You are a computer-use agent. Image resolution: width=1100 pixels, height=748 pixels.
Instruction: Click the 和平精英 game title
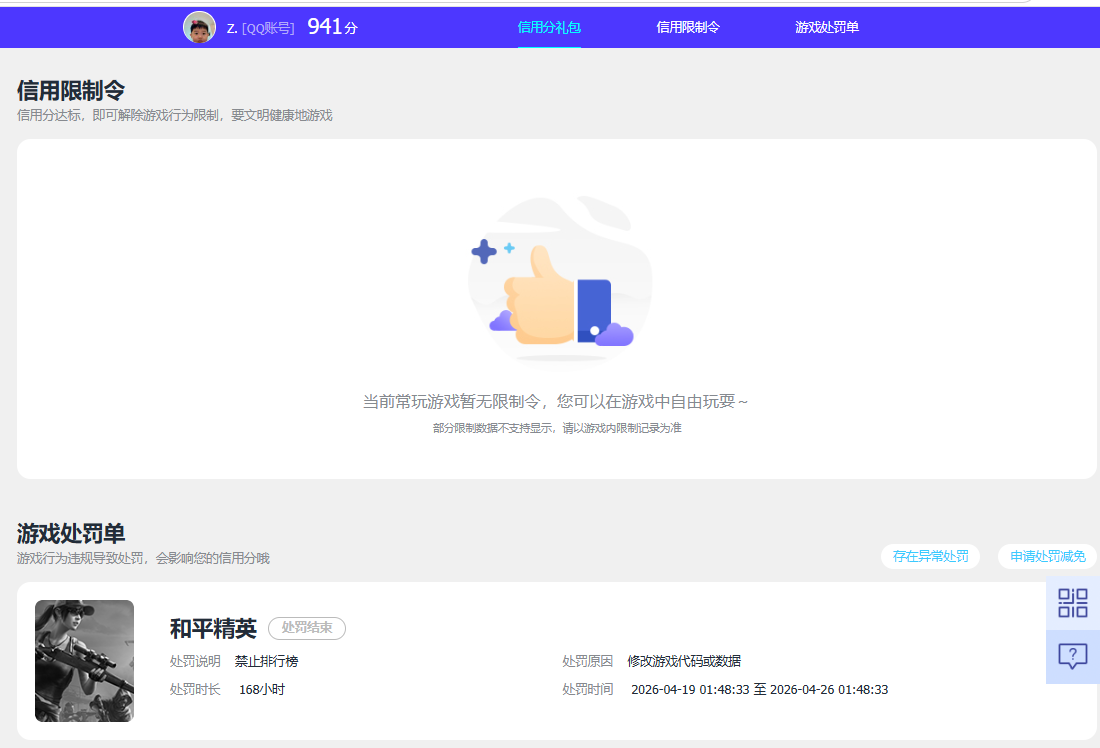(x=213, y=628)
